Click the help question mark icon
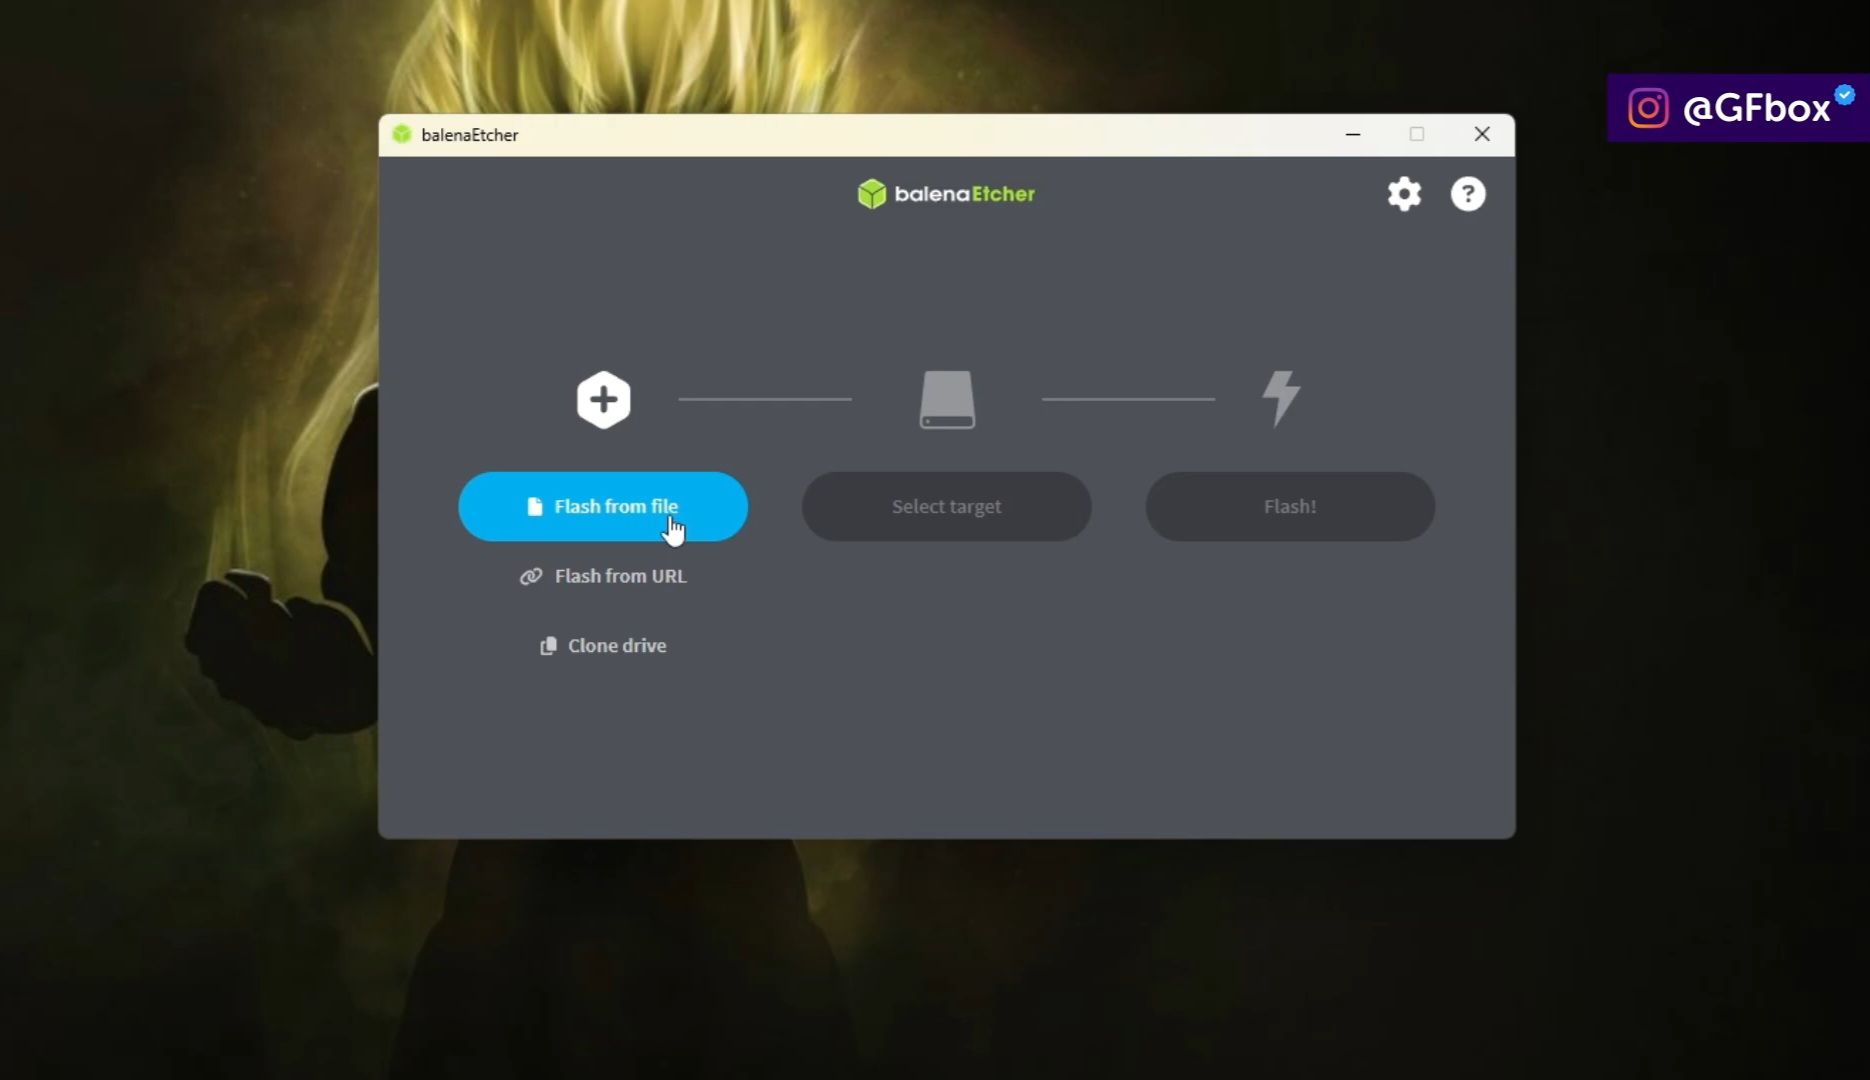 tap(1468, 194)
